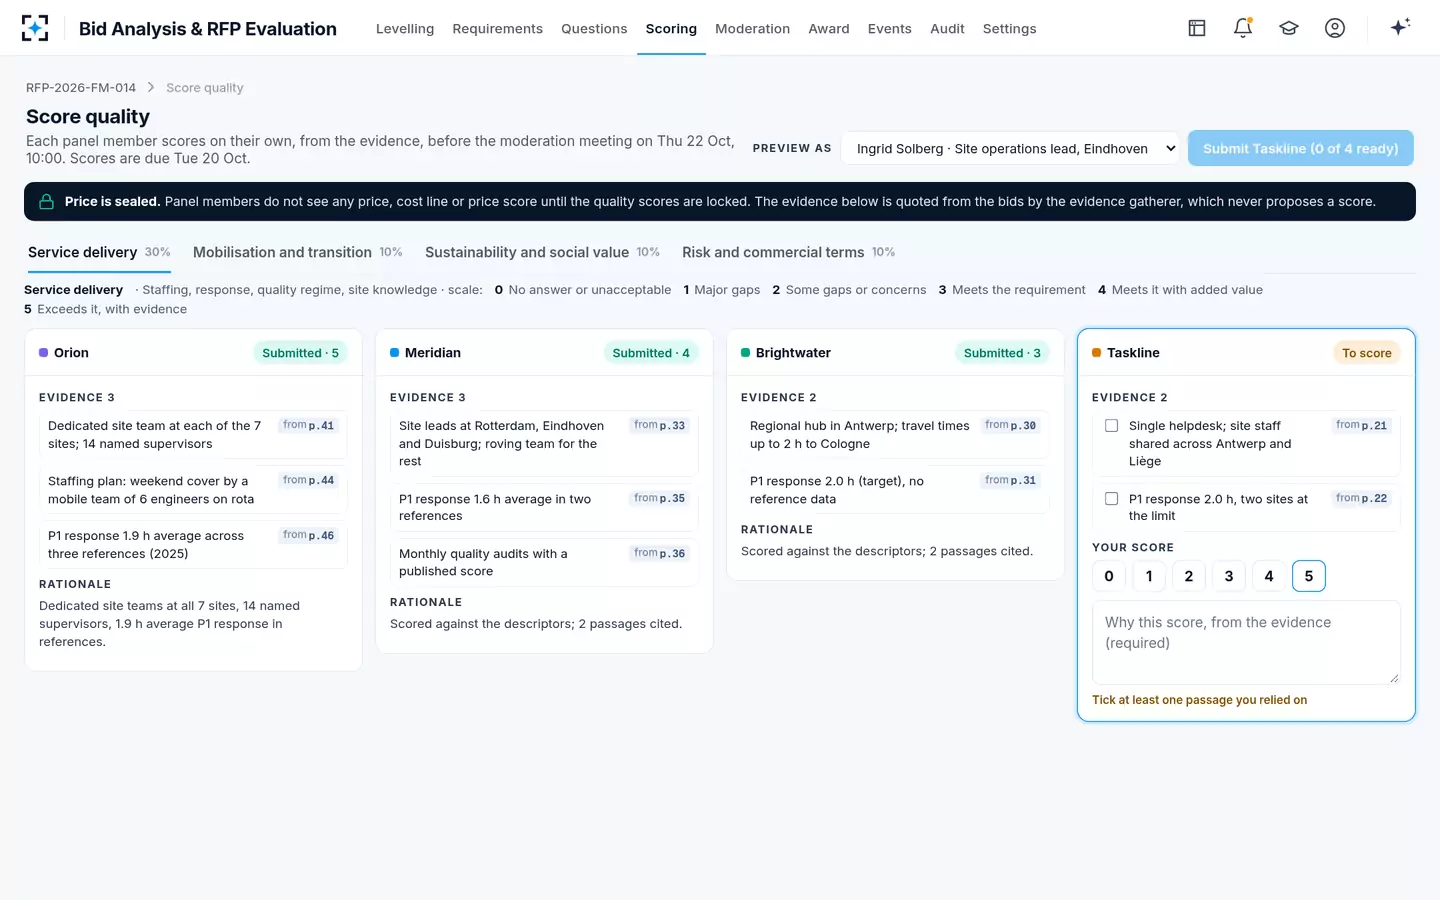Open Taskline's 'from p.21' page reference
This screenshot has height=900, width=1440.
pyautogui.click(x=1362, y=426)
